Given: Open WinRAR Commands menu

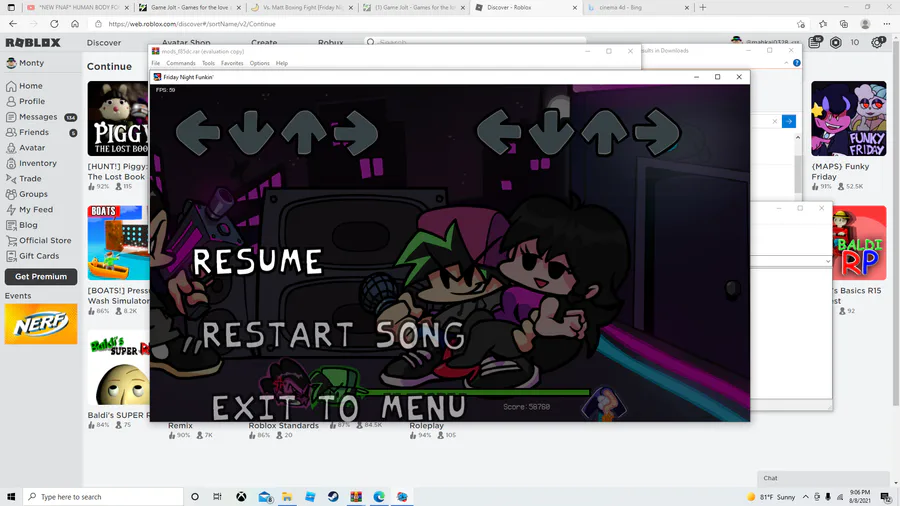Looking at the screenshot, I should coord(181,63).
